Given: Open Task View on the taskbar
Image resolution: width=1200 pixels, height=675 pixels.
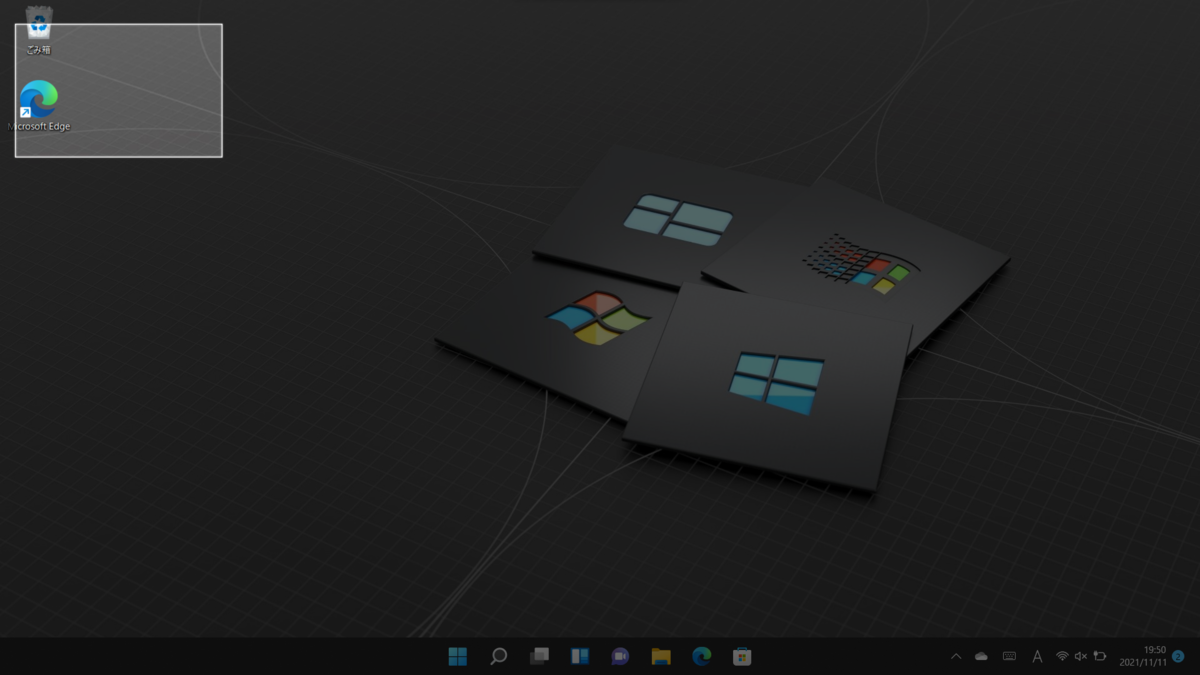Looking at the screenshot, I should point(539,656).
